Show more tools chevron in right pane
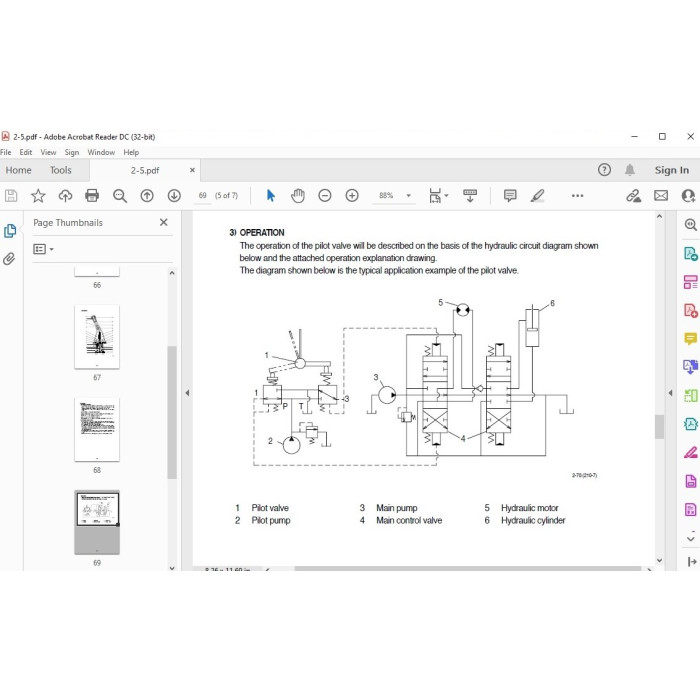 pos(690,538)
